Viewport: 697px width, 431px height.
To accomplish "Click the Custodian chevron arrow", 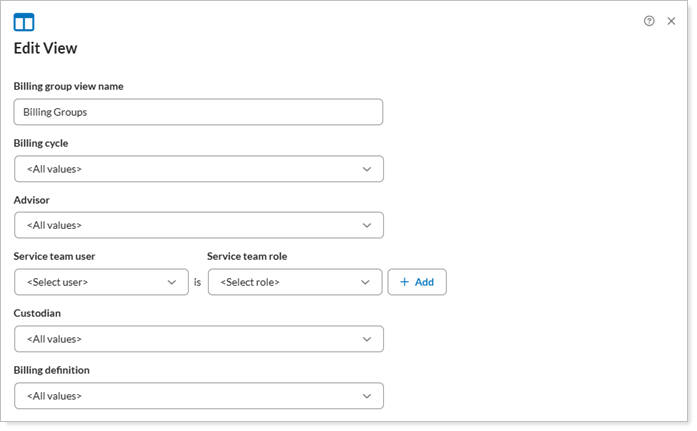I will pyautogui.click(x=367, y=339).
